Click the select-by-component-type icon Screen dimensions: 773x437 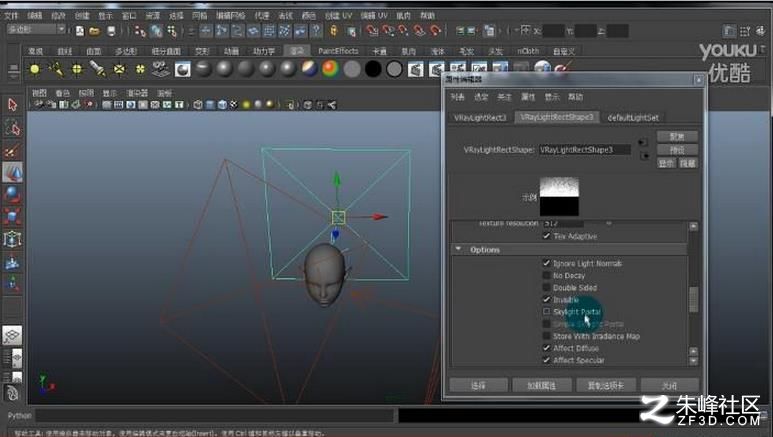click(x=172, y=31)
